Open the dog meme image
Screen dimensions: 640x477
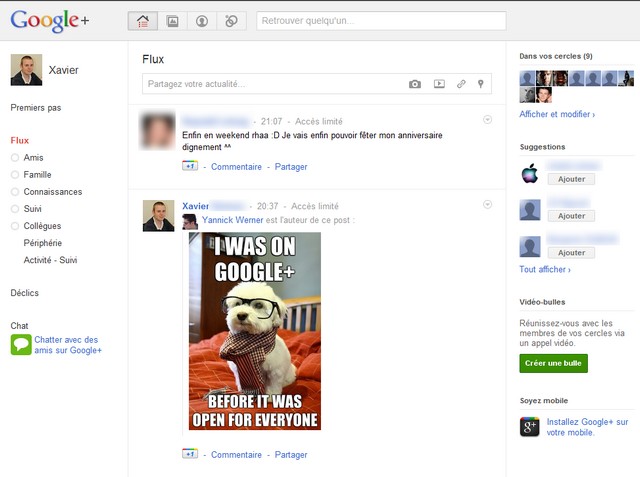[255, 331]
